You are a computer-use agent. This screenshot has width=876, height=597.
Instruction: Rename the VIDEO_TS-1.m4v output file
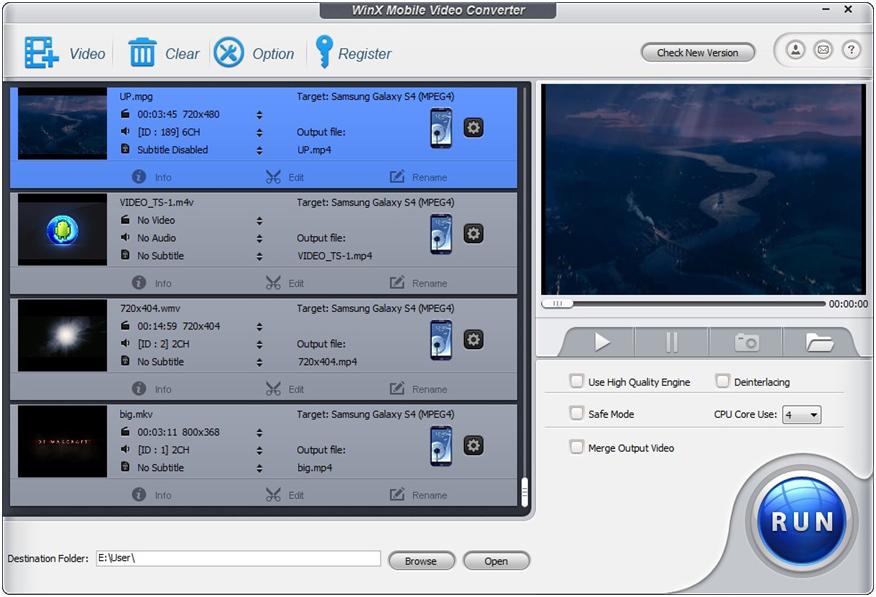point(418,283)
